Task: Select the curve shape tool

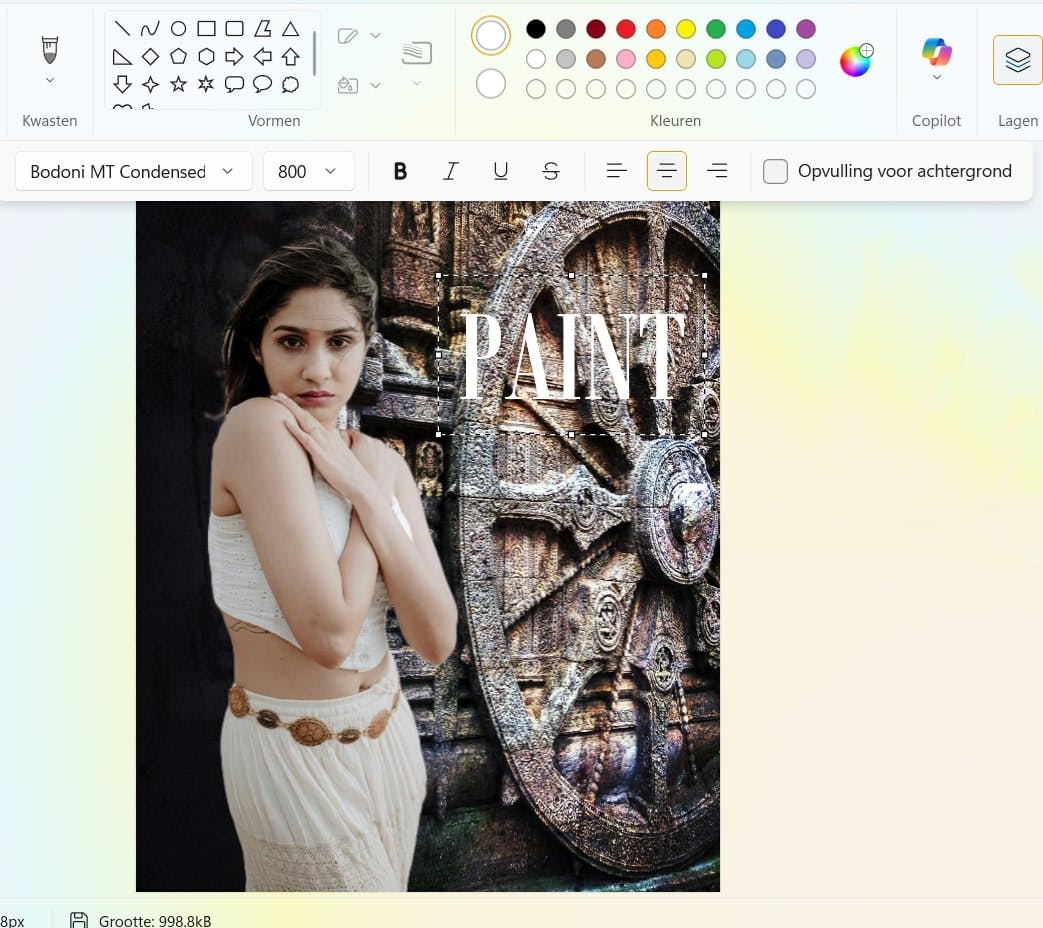Action: coord(150,28)
